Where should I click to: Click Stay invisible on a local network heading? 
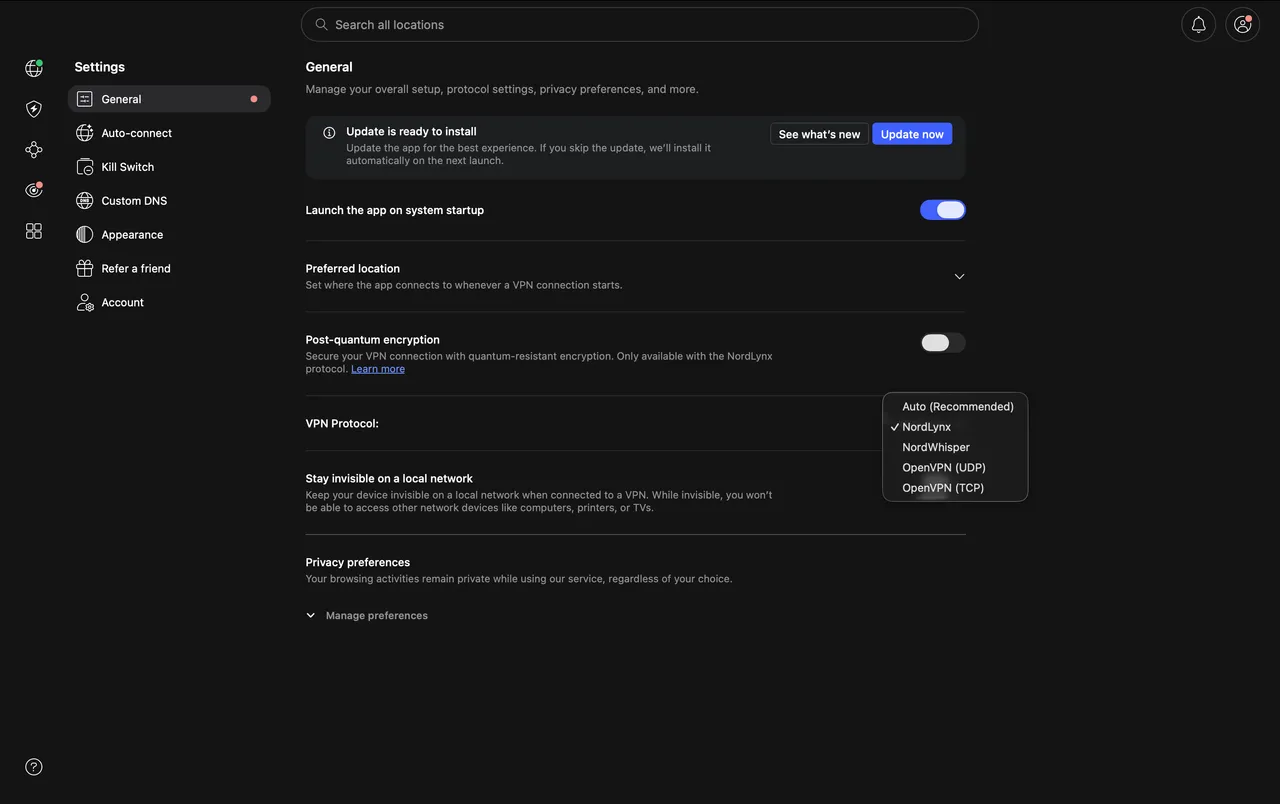pyautogui.click(x=389, y=479)
